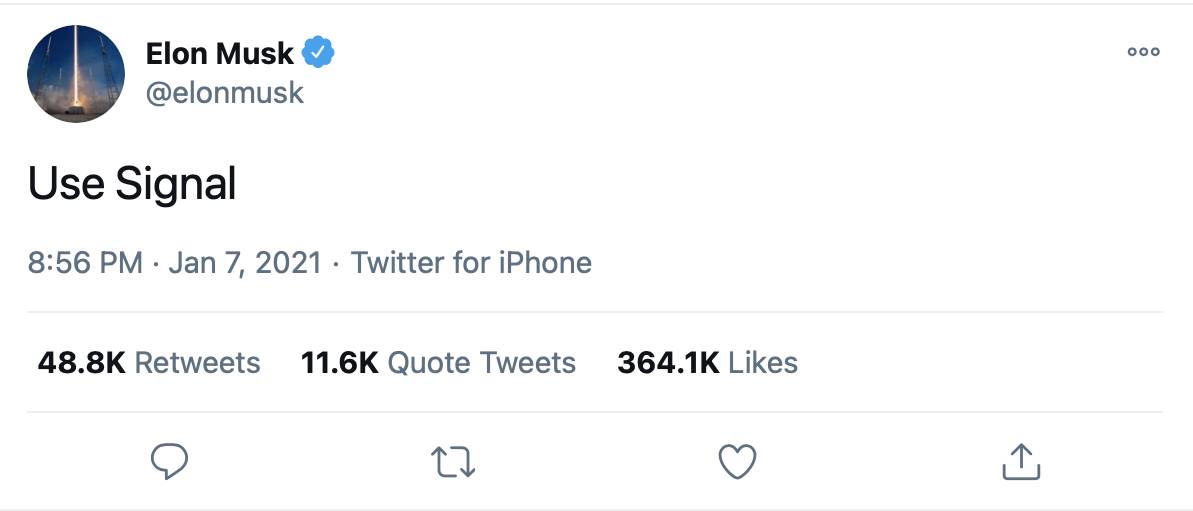
Task: Like the tweet with the heart icon
Action: (x=737, y=461)
